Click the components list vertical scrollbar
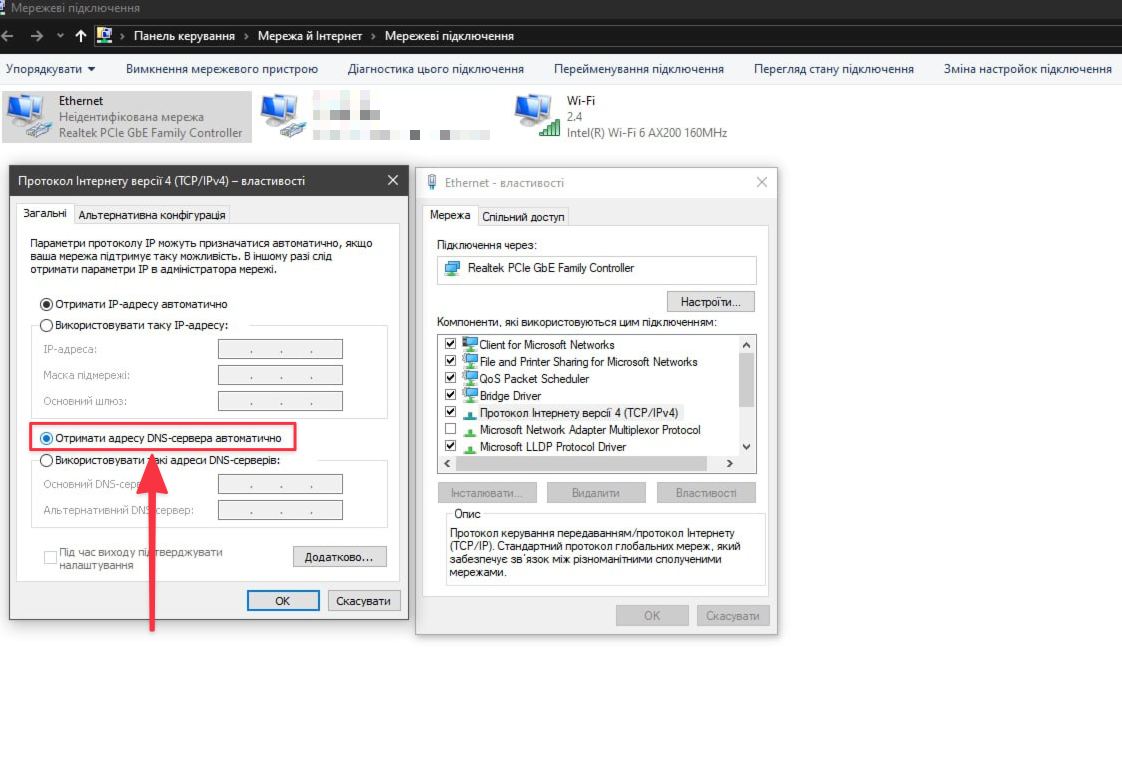Image resolution: width=1122 pixels, height=784 pixels. tap(746, 380)
